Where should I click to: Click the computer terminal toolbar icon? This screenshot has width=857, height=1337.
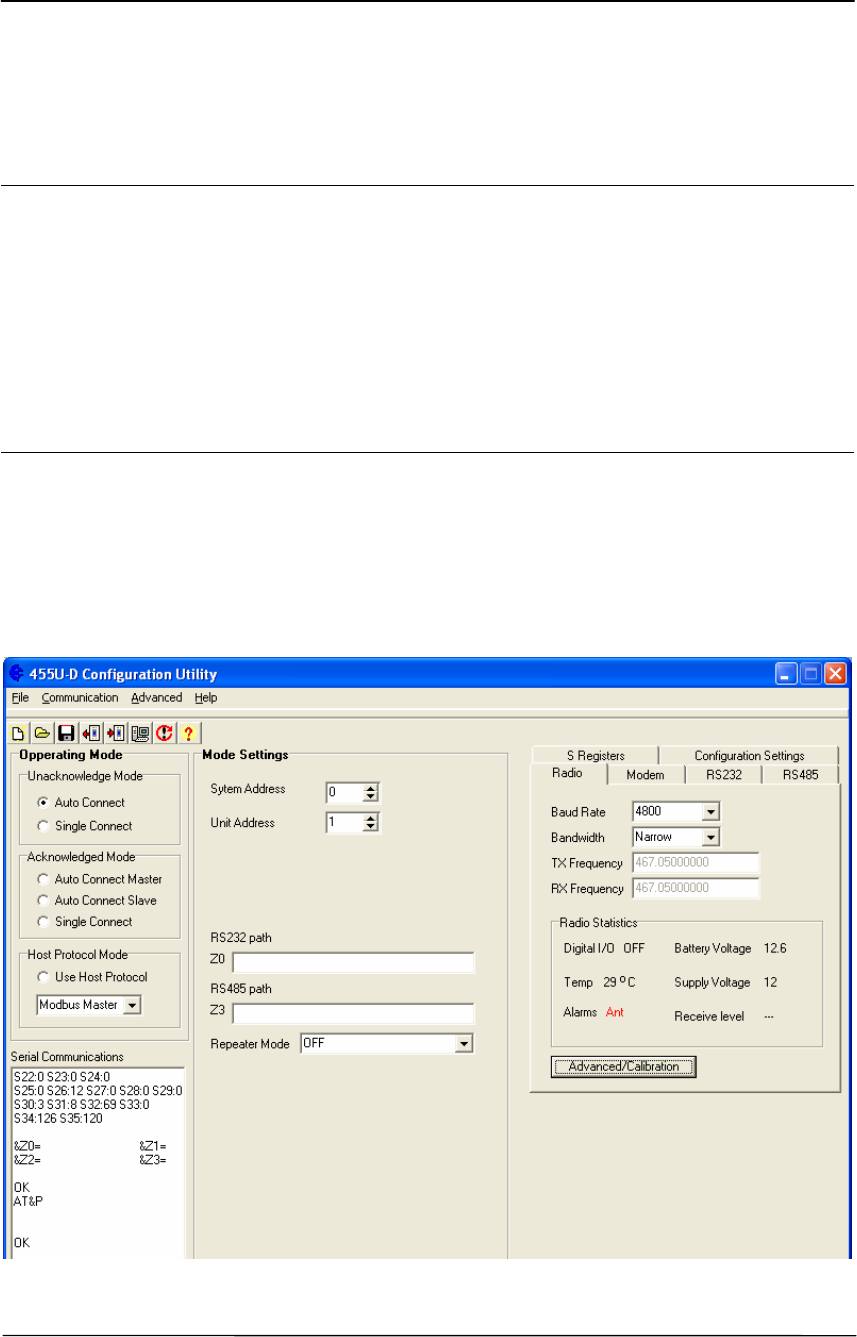pyautogui.click(x=138, y=733)
